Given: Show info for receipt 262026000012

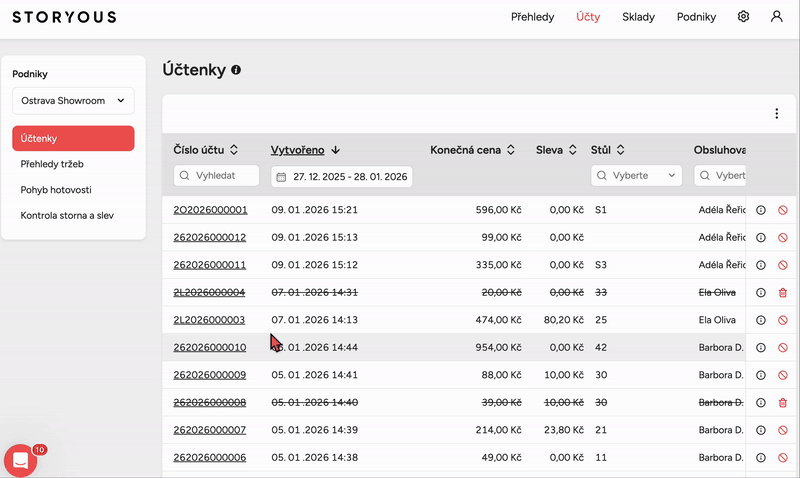Looking at the screenshot, I should (x=760, y=238).
